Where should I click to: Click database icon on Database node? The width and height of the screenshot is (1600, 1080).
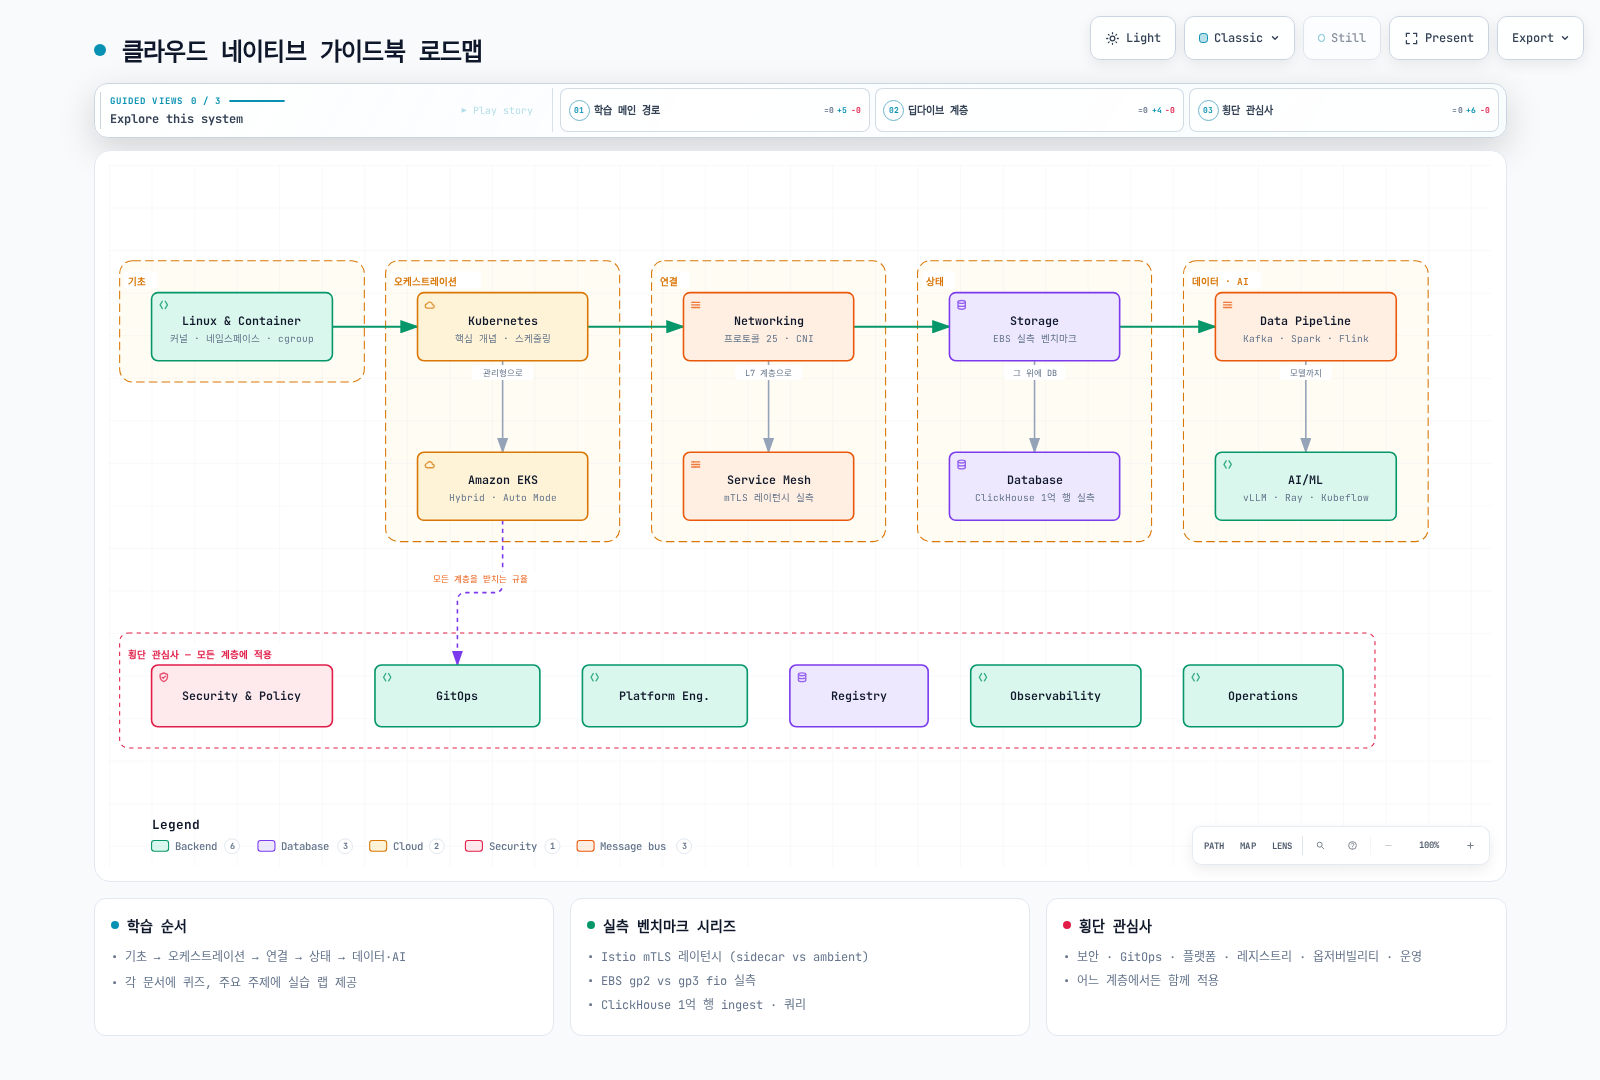(962, 465)
